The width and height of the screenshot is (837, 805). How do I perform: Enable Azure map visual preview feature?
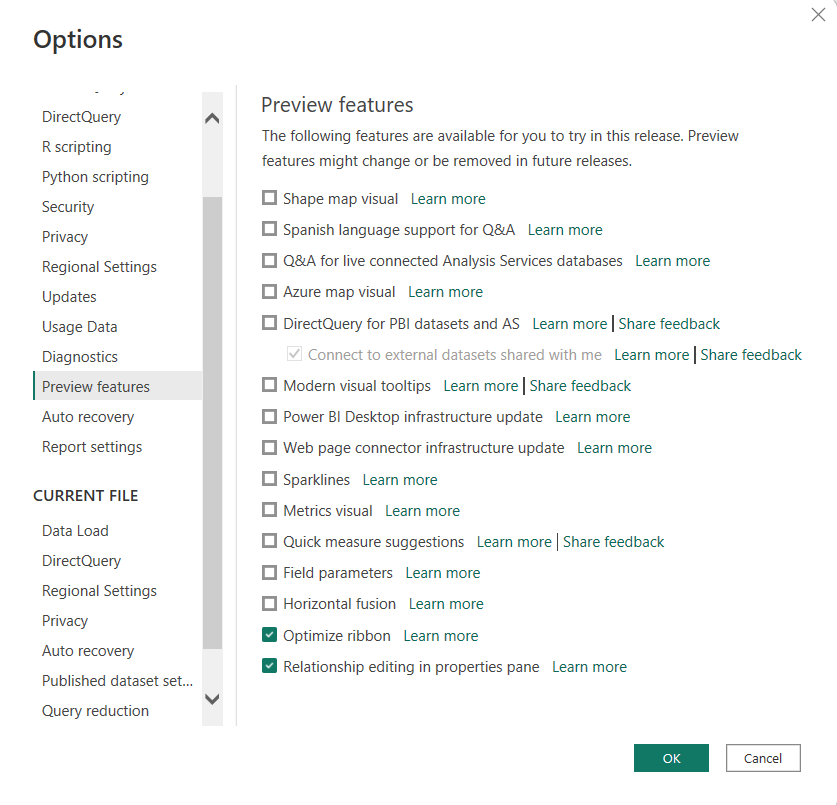(x=269, y=291)
